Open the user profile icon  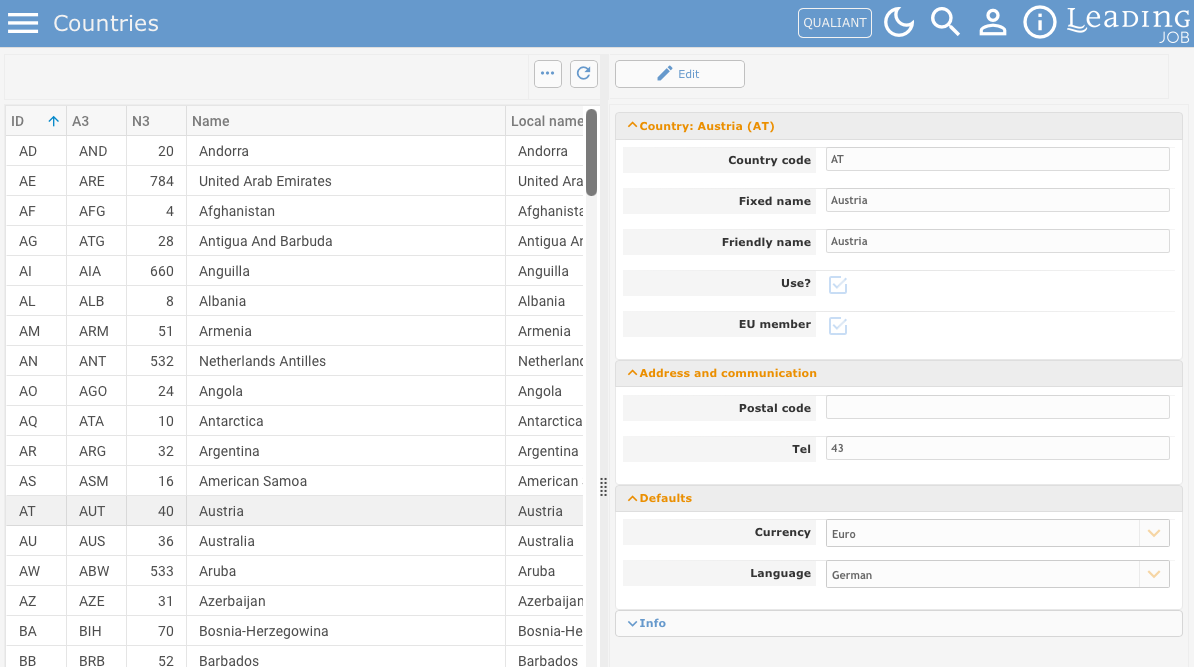[992, 22]
